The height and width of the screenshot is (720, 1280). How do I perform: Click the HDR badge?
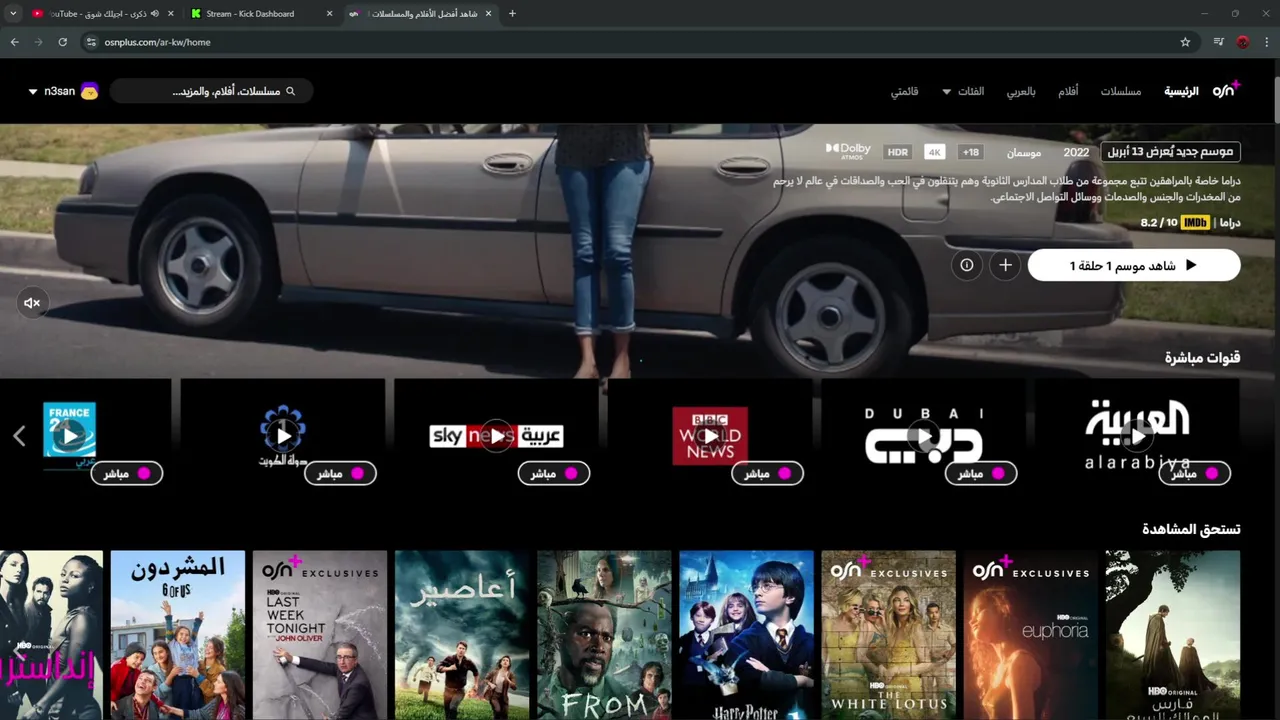pyautogui.click(x=898, y=152)
